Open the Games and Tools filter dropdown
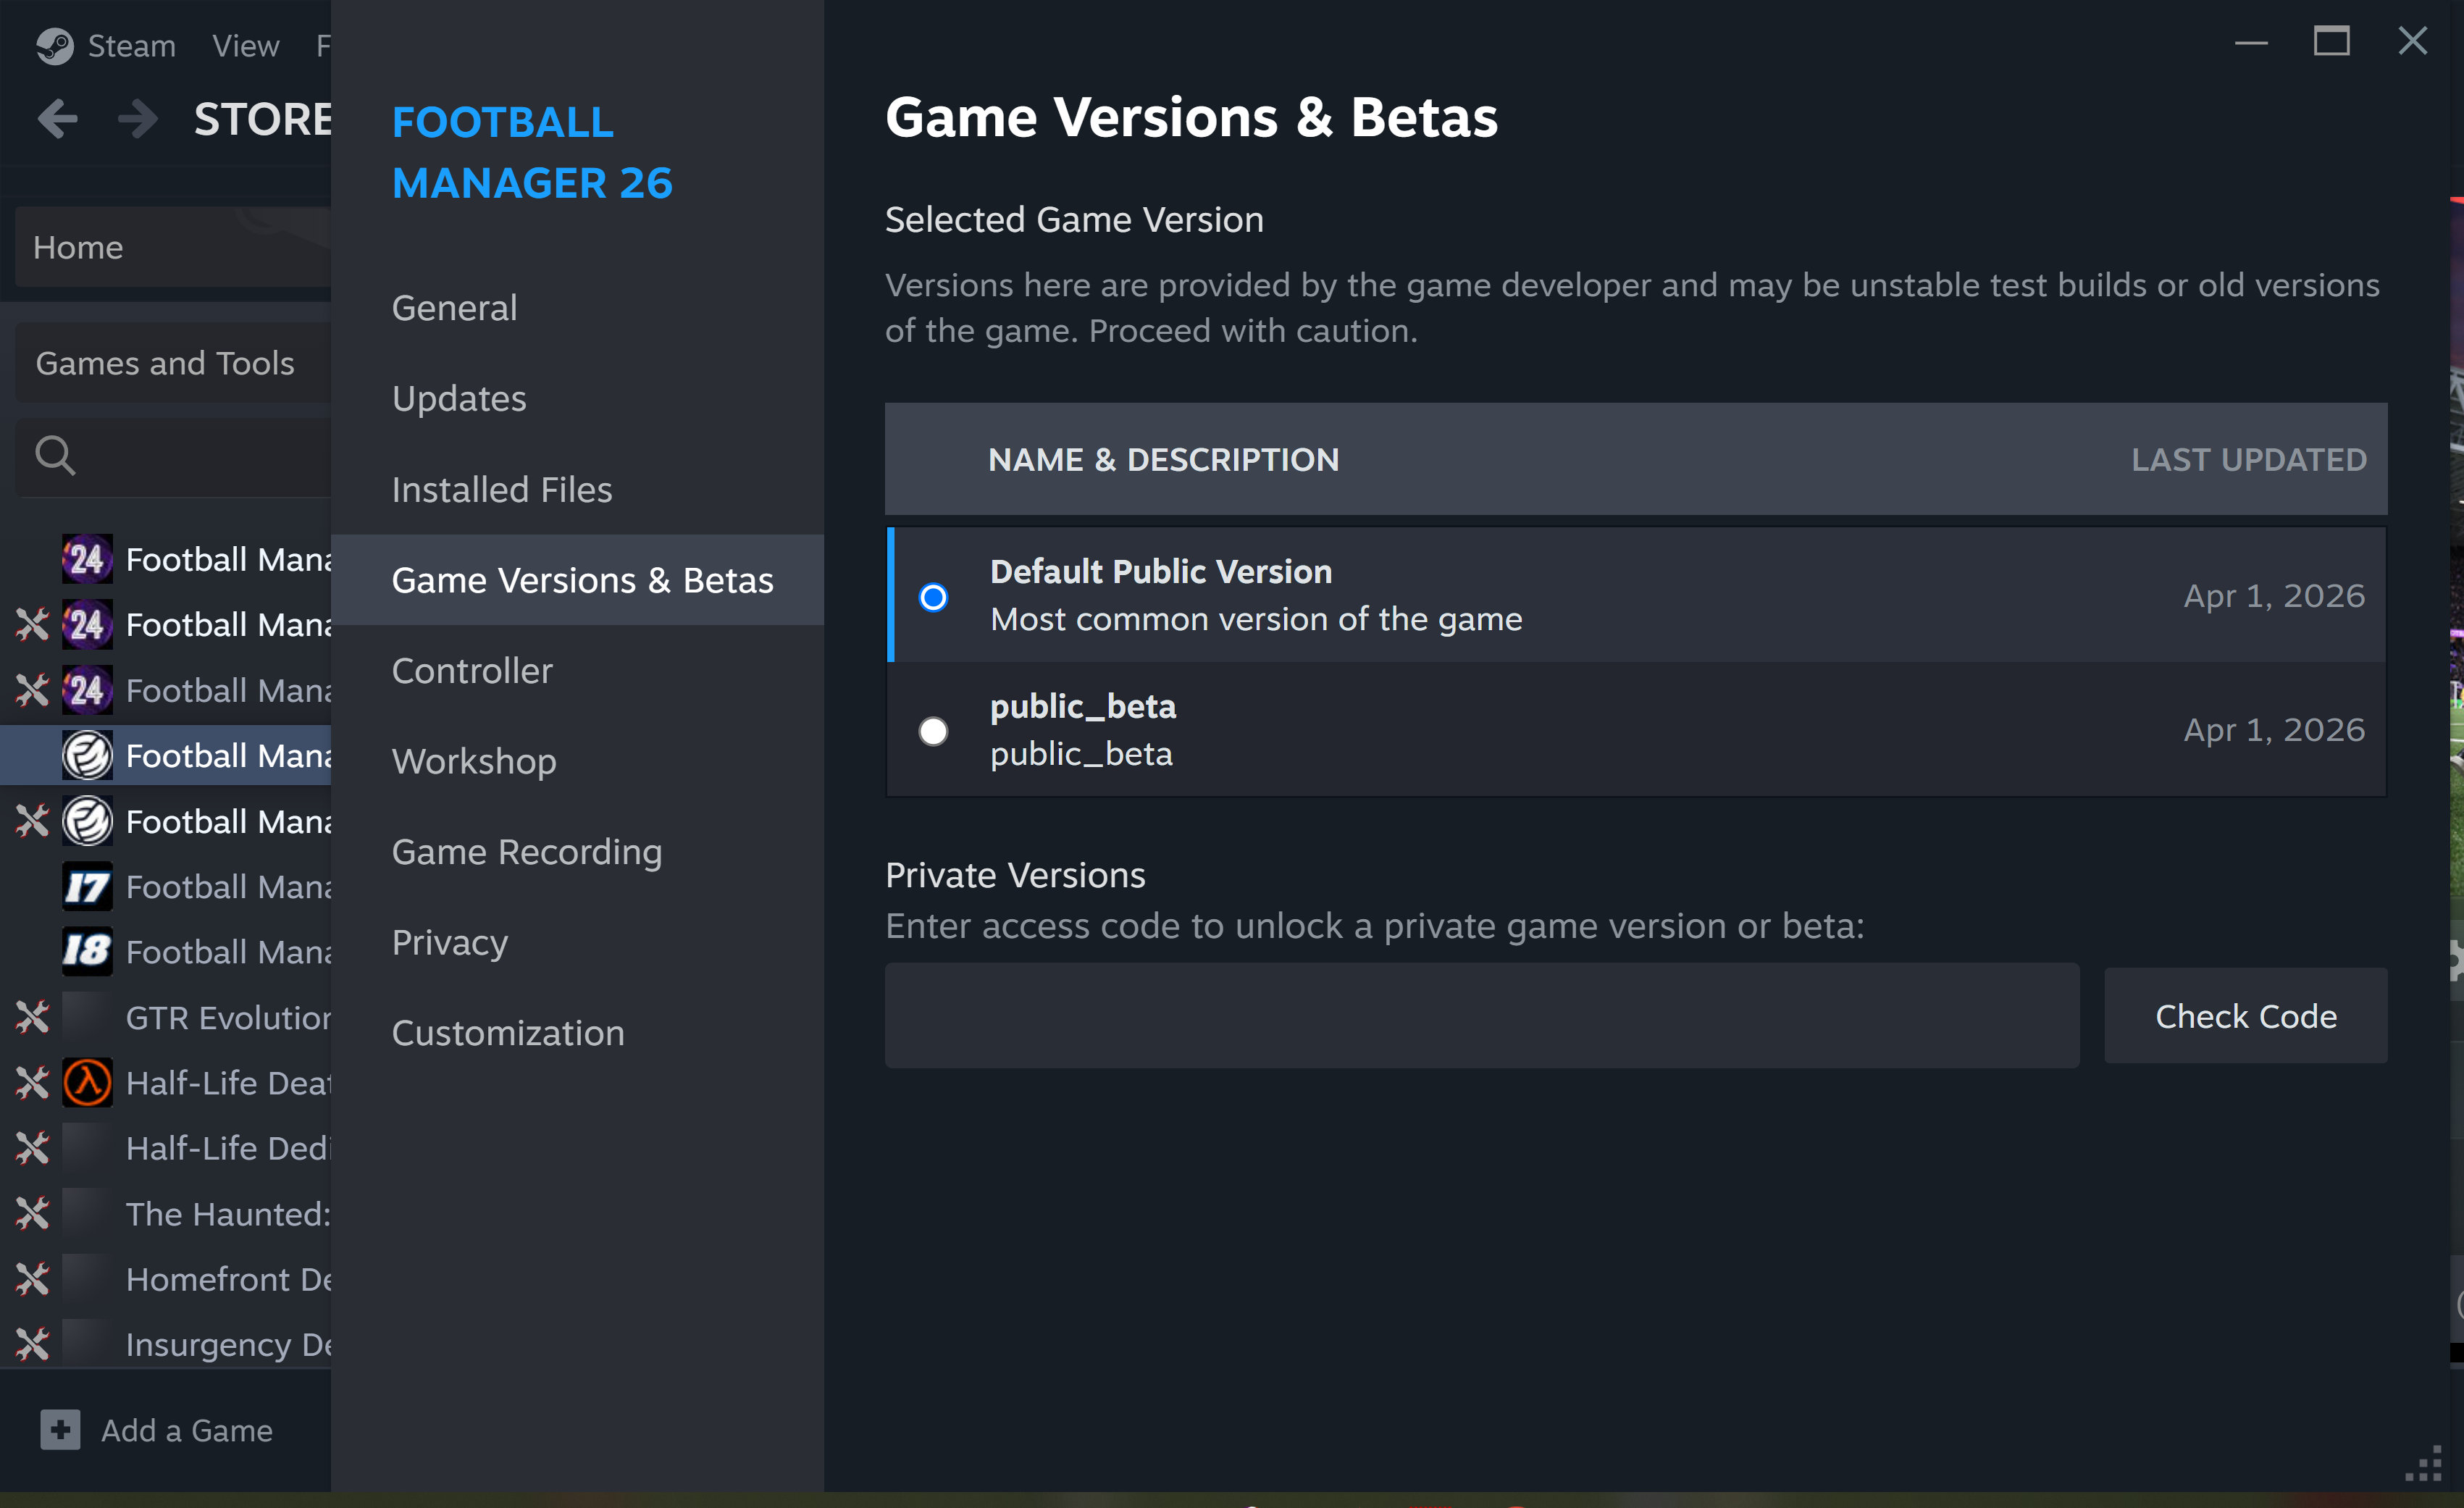The height and width of the screenshot is (1508, 2464). [173, 363]
